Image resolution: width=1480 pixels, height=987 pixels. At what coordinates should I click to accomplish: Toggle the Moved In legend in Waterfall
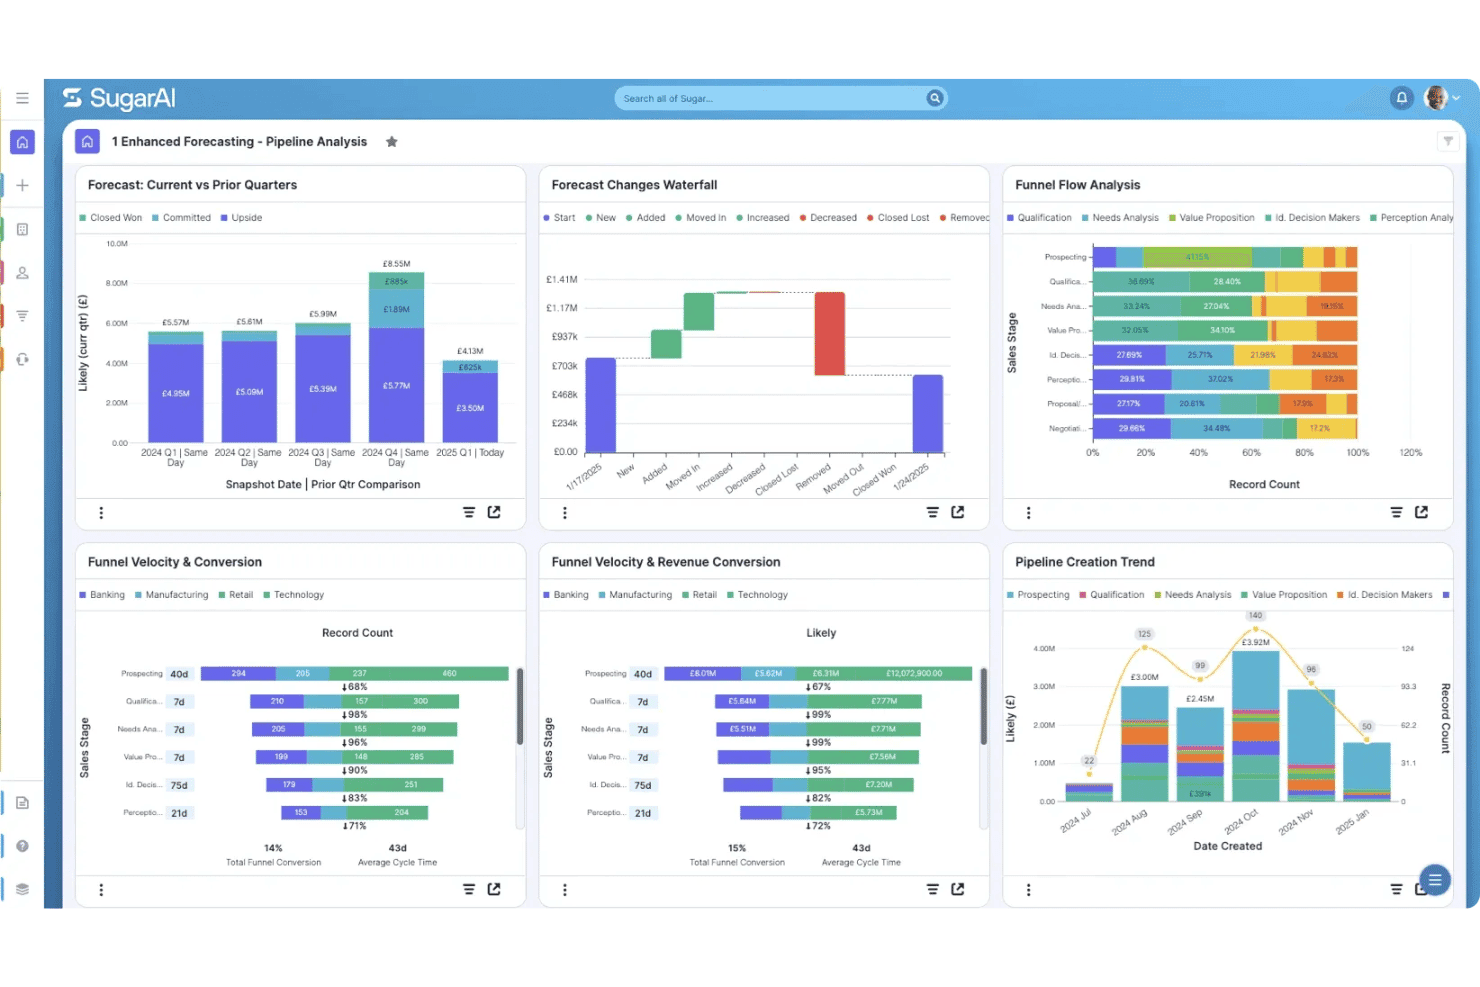tap(700, 218)
